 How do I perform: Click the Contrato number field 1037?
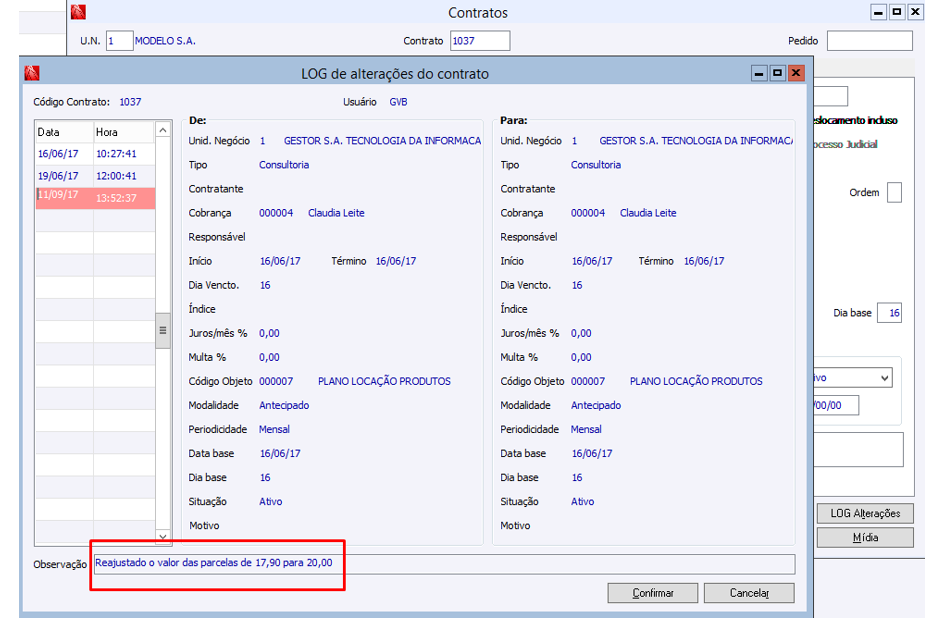pos(480,41)
